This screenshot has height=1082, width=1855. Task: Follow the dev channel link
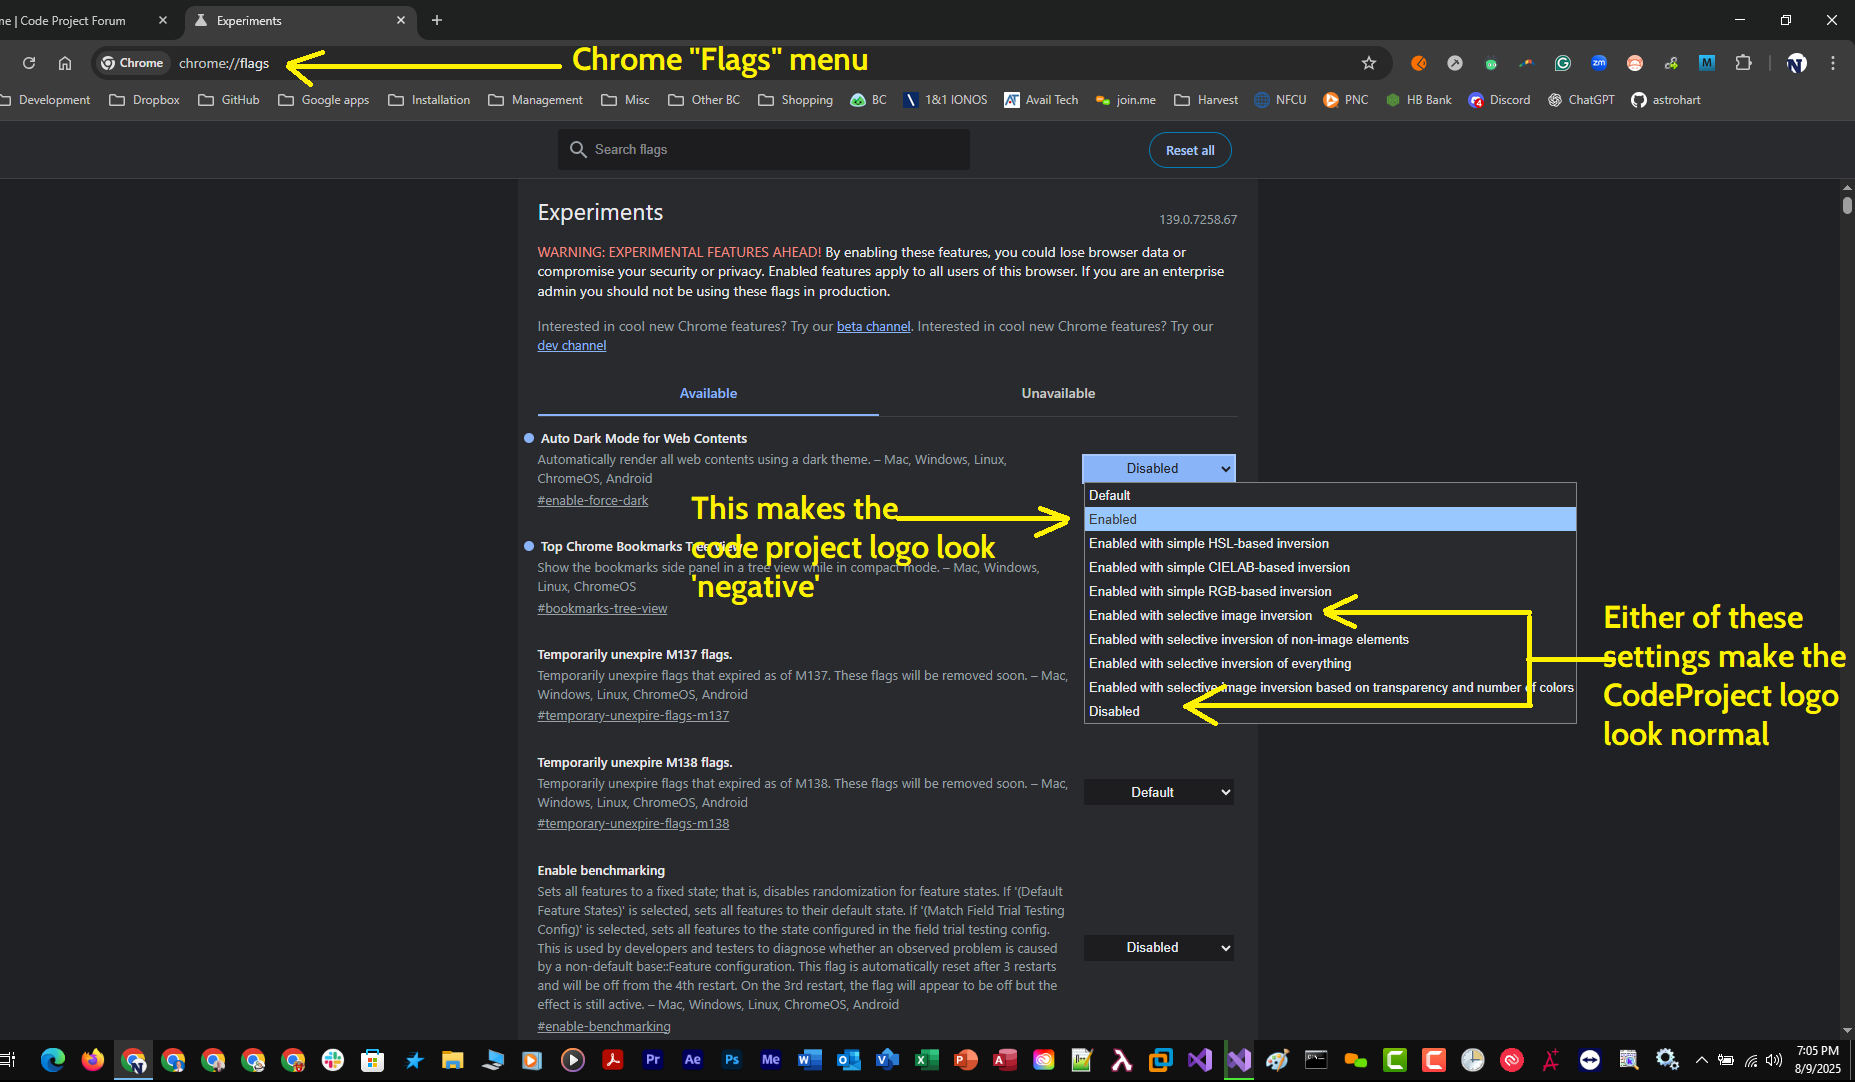coord(571,345)
